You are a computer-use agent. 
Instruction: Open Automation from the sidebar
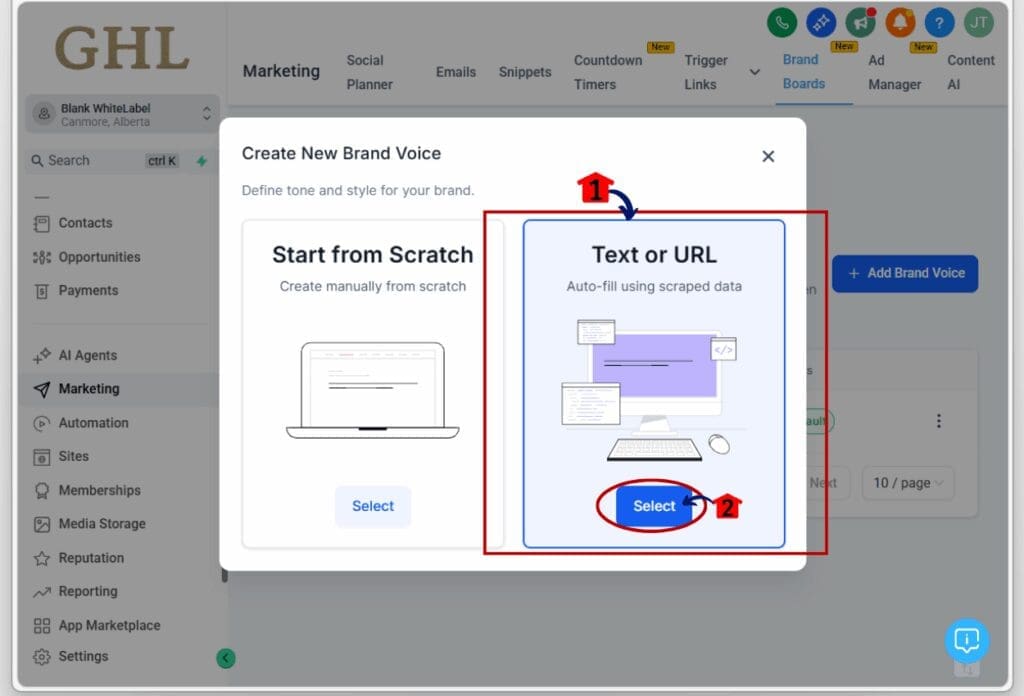[x=93, y=423]
